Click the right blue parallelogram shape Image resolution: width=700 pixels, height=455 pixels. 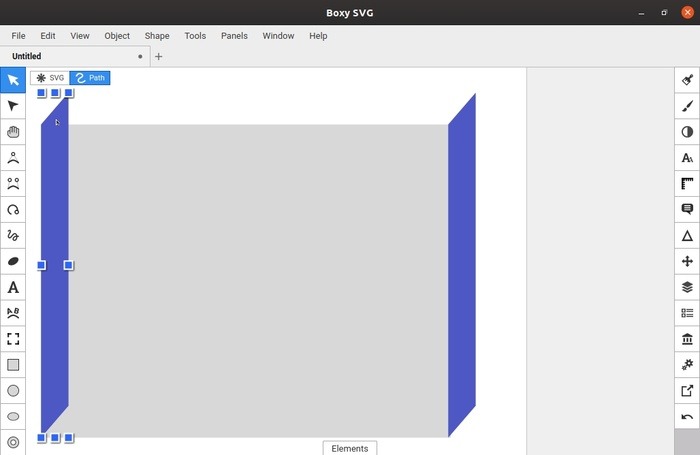(462, 266)
